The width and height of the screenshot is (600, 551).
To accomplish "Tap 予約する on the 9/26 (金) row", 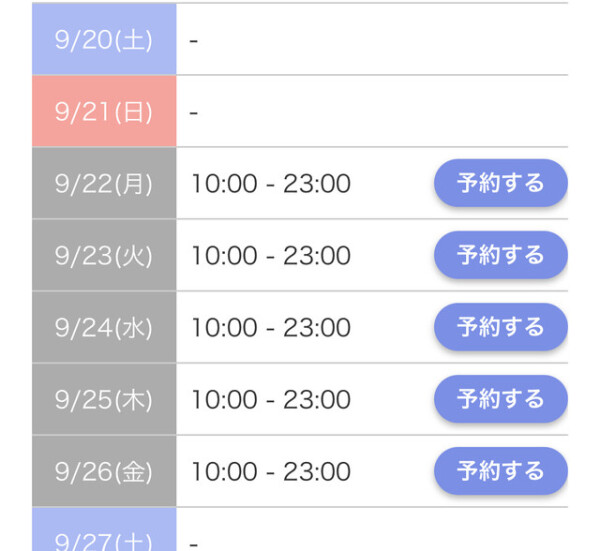I will (x=500, y=471).
